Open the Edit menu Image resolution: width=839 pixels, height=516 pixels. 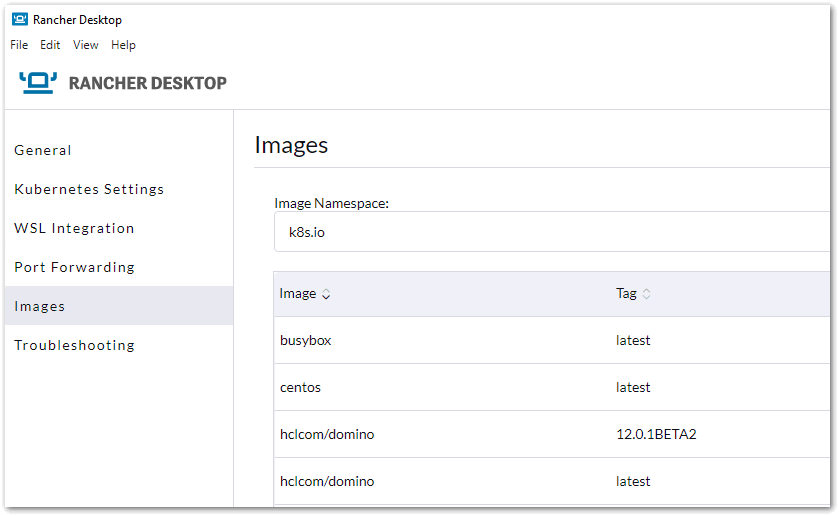(x=50, y=45)
